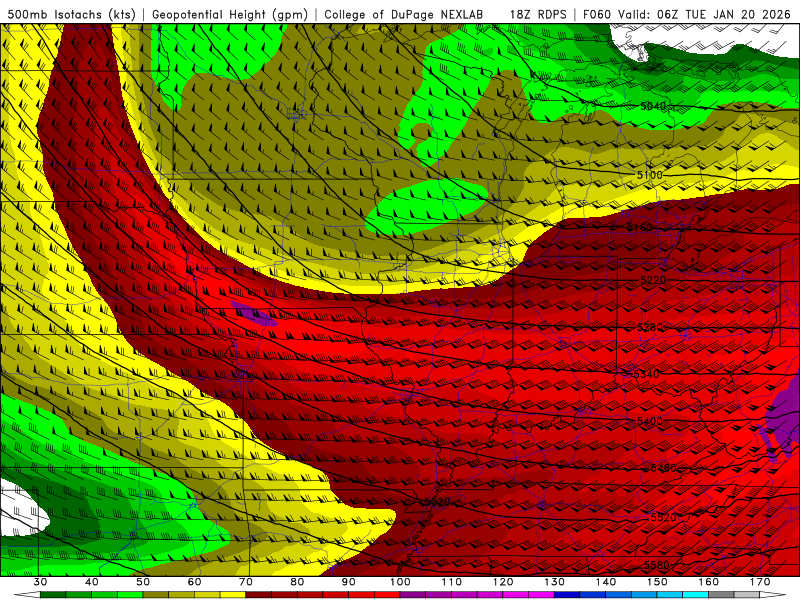
Task: Click the 5400 height contour label
Action: click(650, 421)
